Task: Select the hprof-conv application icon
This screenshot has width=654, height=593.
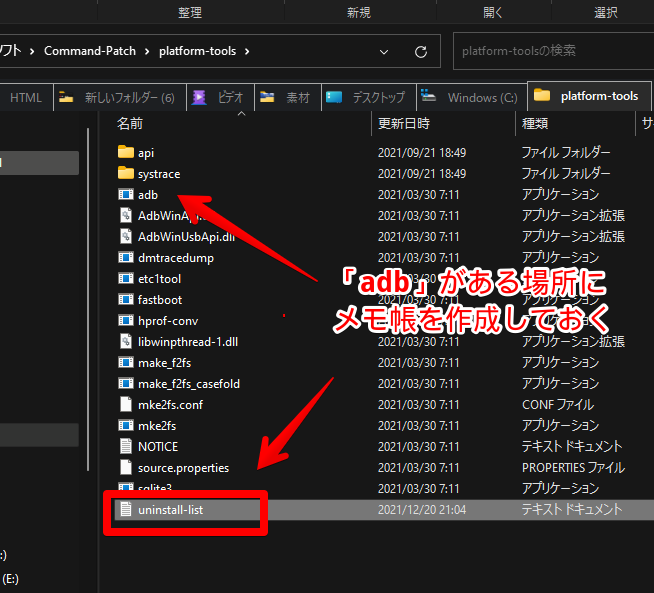Action: 126,320
